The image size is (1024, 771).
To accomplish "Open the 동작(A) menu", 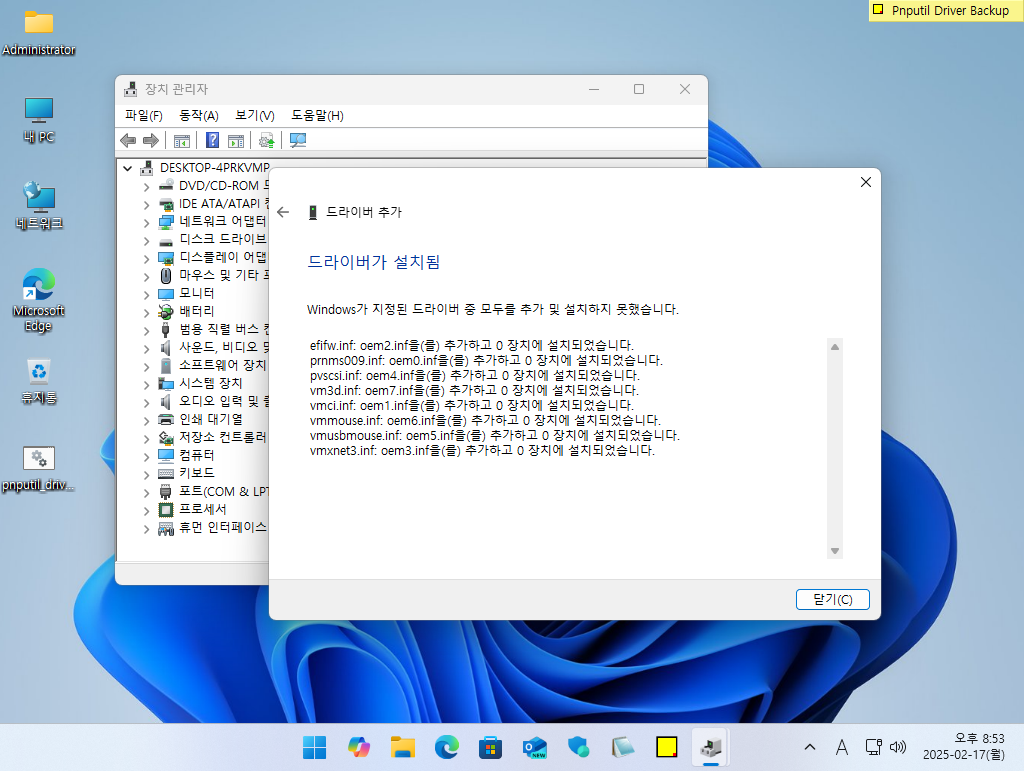I will click(199, 116).
